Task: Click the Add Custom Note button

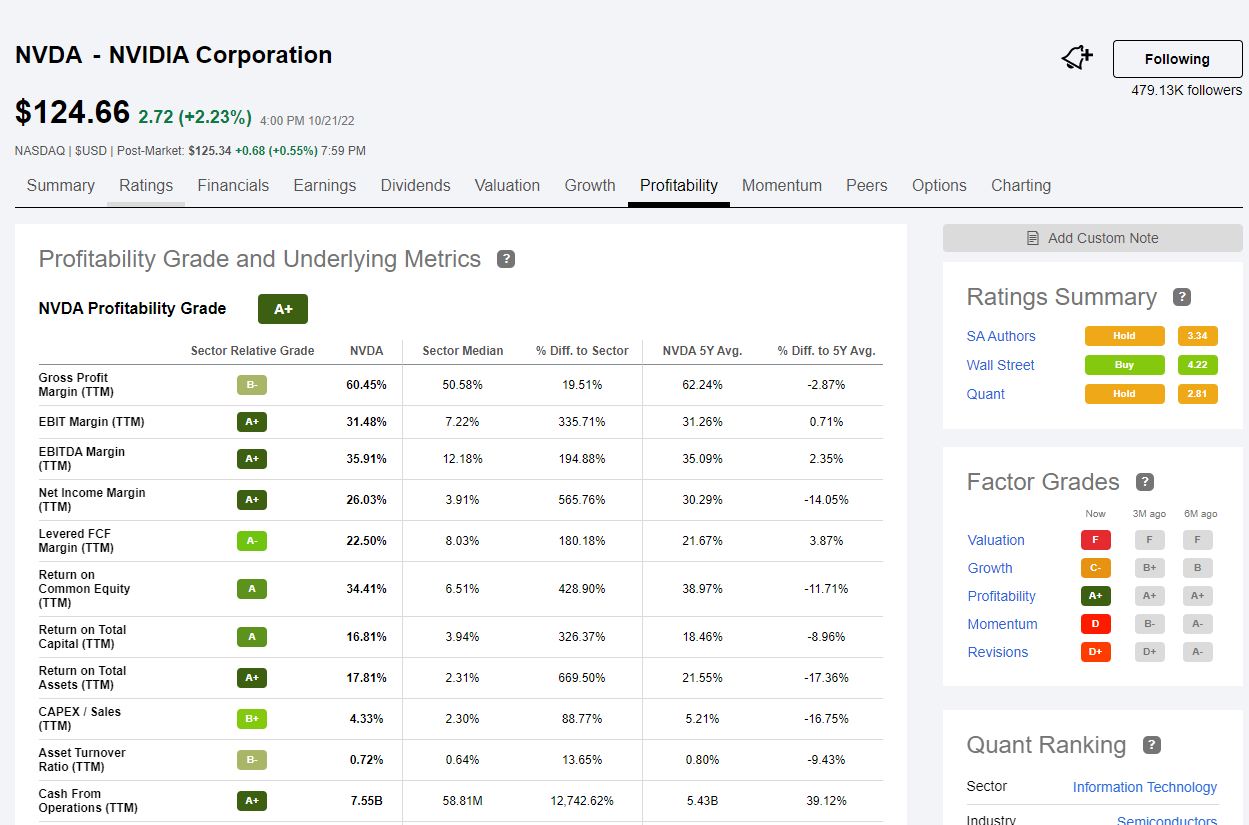Action: pyautogui.click(x=1093, y=238)
